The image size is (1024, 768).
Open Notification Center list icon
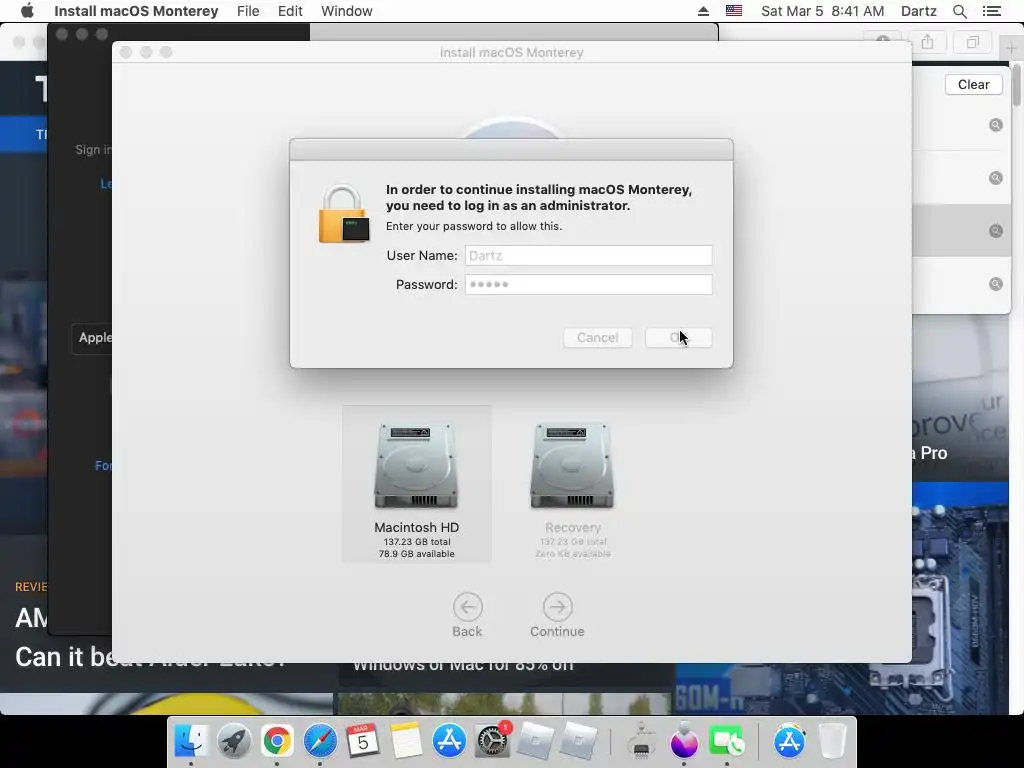pos(991,11)
